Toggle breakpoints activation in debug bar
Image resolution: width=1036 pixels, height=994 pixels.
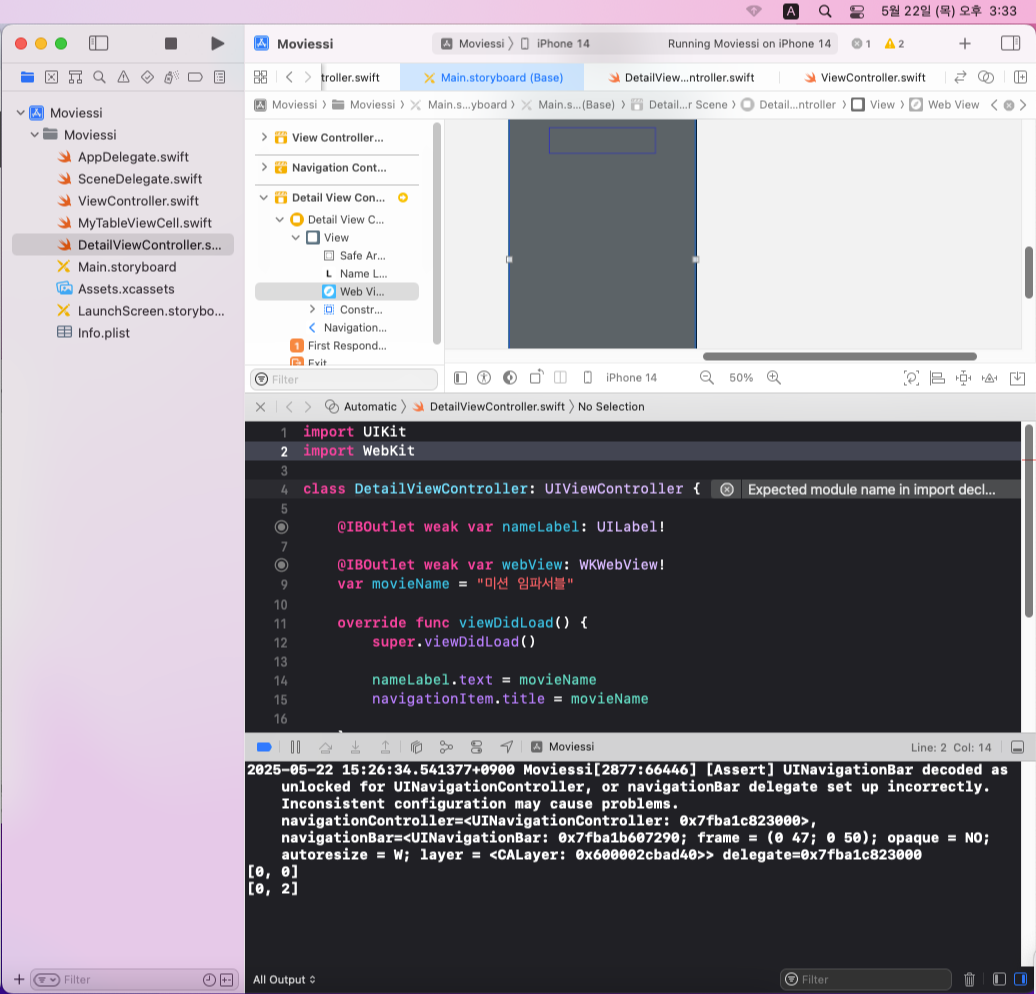pos(264,747)
